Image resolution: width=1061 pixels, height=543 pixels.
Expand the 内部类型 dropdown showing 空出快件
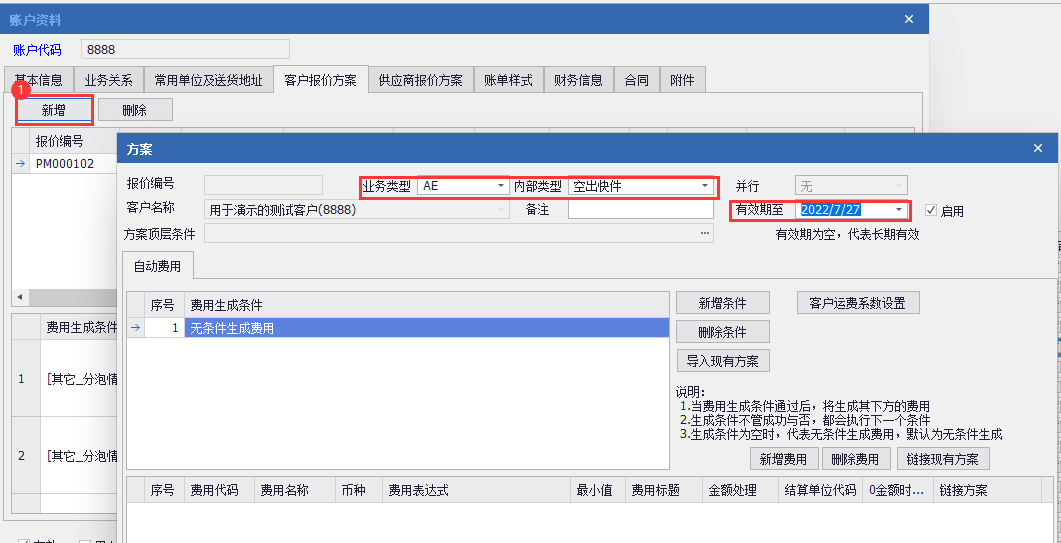(x=704, y=186)
